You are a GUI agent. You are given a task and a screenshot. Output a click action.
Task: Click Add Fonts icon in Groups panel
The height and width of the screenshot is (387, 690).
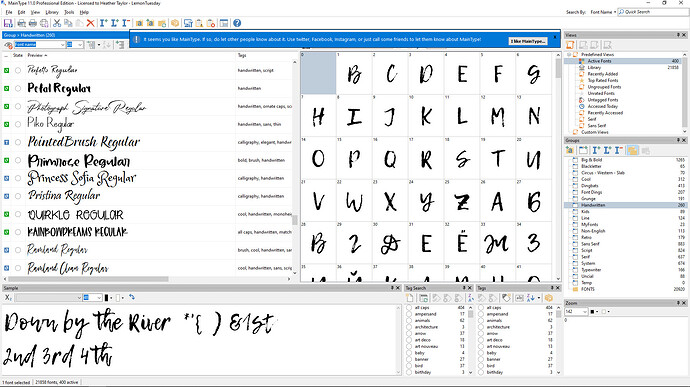(569, 151)
